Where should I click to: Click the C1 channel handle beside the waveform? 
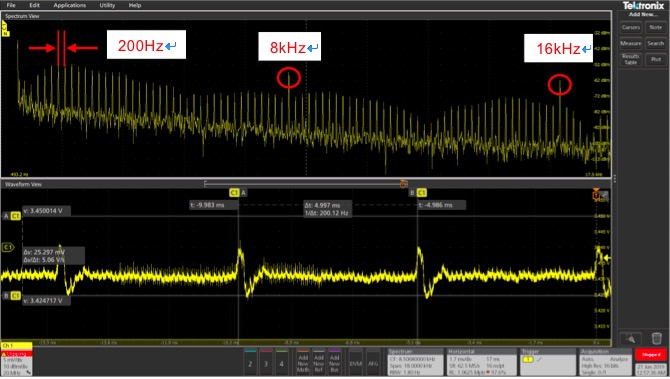[8, 247]
